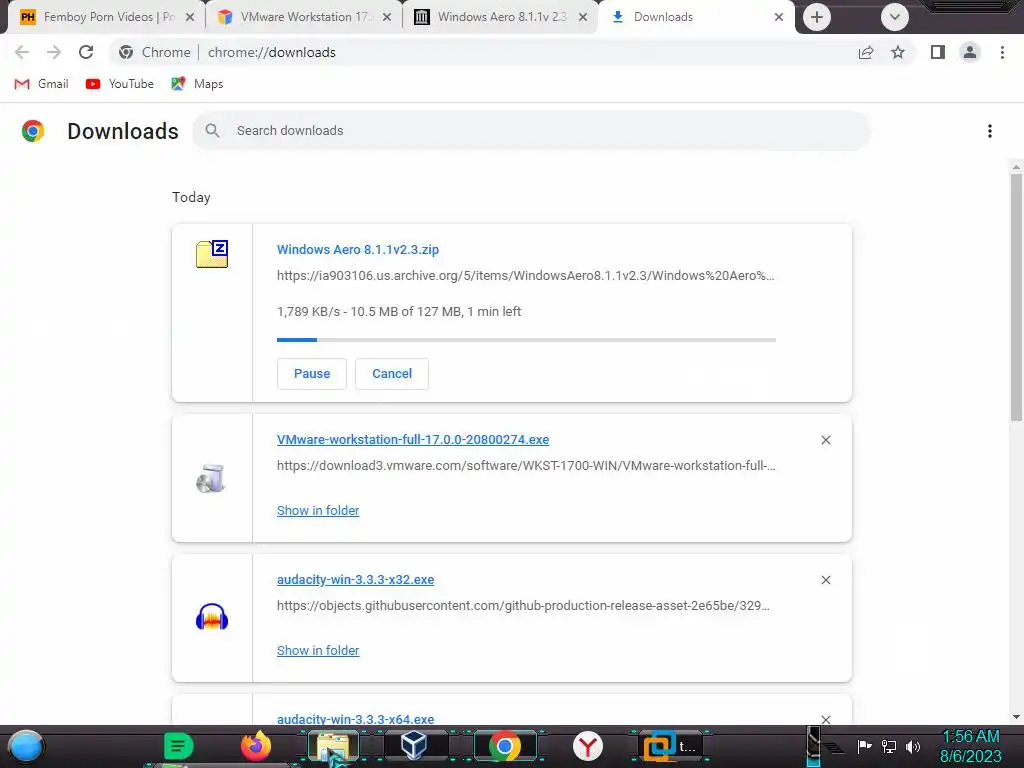Open audacity-win-3.3.3-x32.exe
This screenshot has height=768, width=1024.
(x=355, y=580)
